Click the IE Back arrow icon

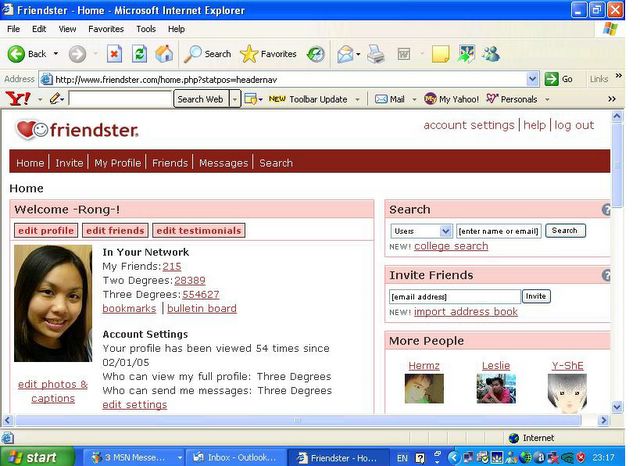16,54
